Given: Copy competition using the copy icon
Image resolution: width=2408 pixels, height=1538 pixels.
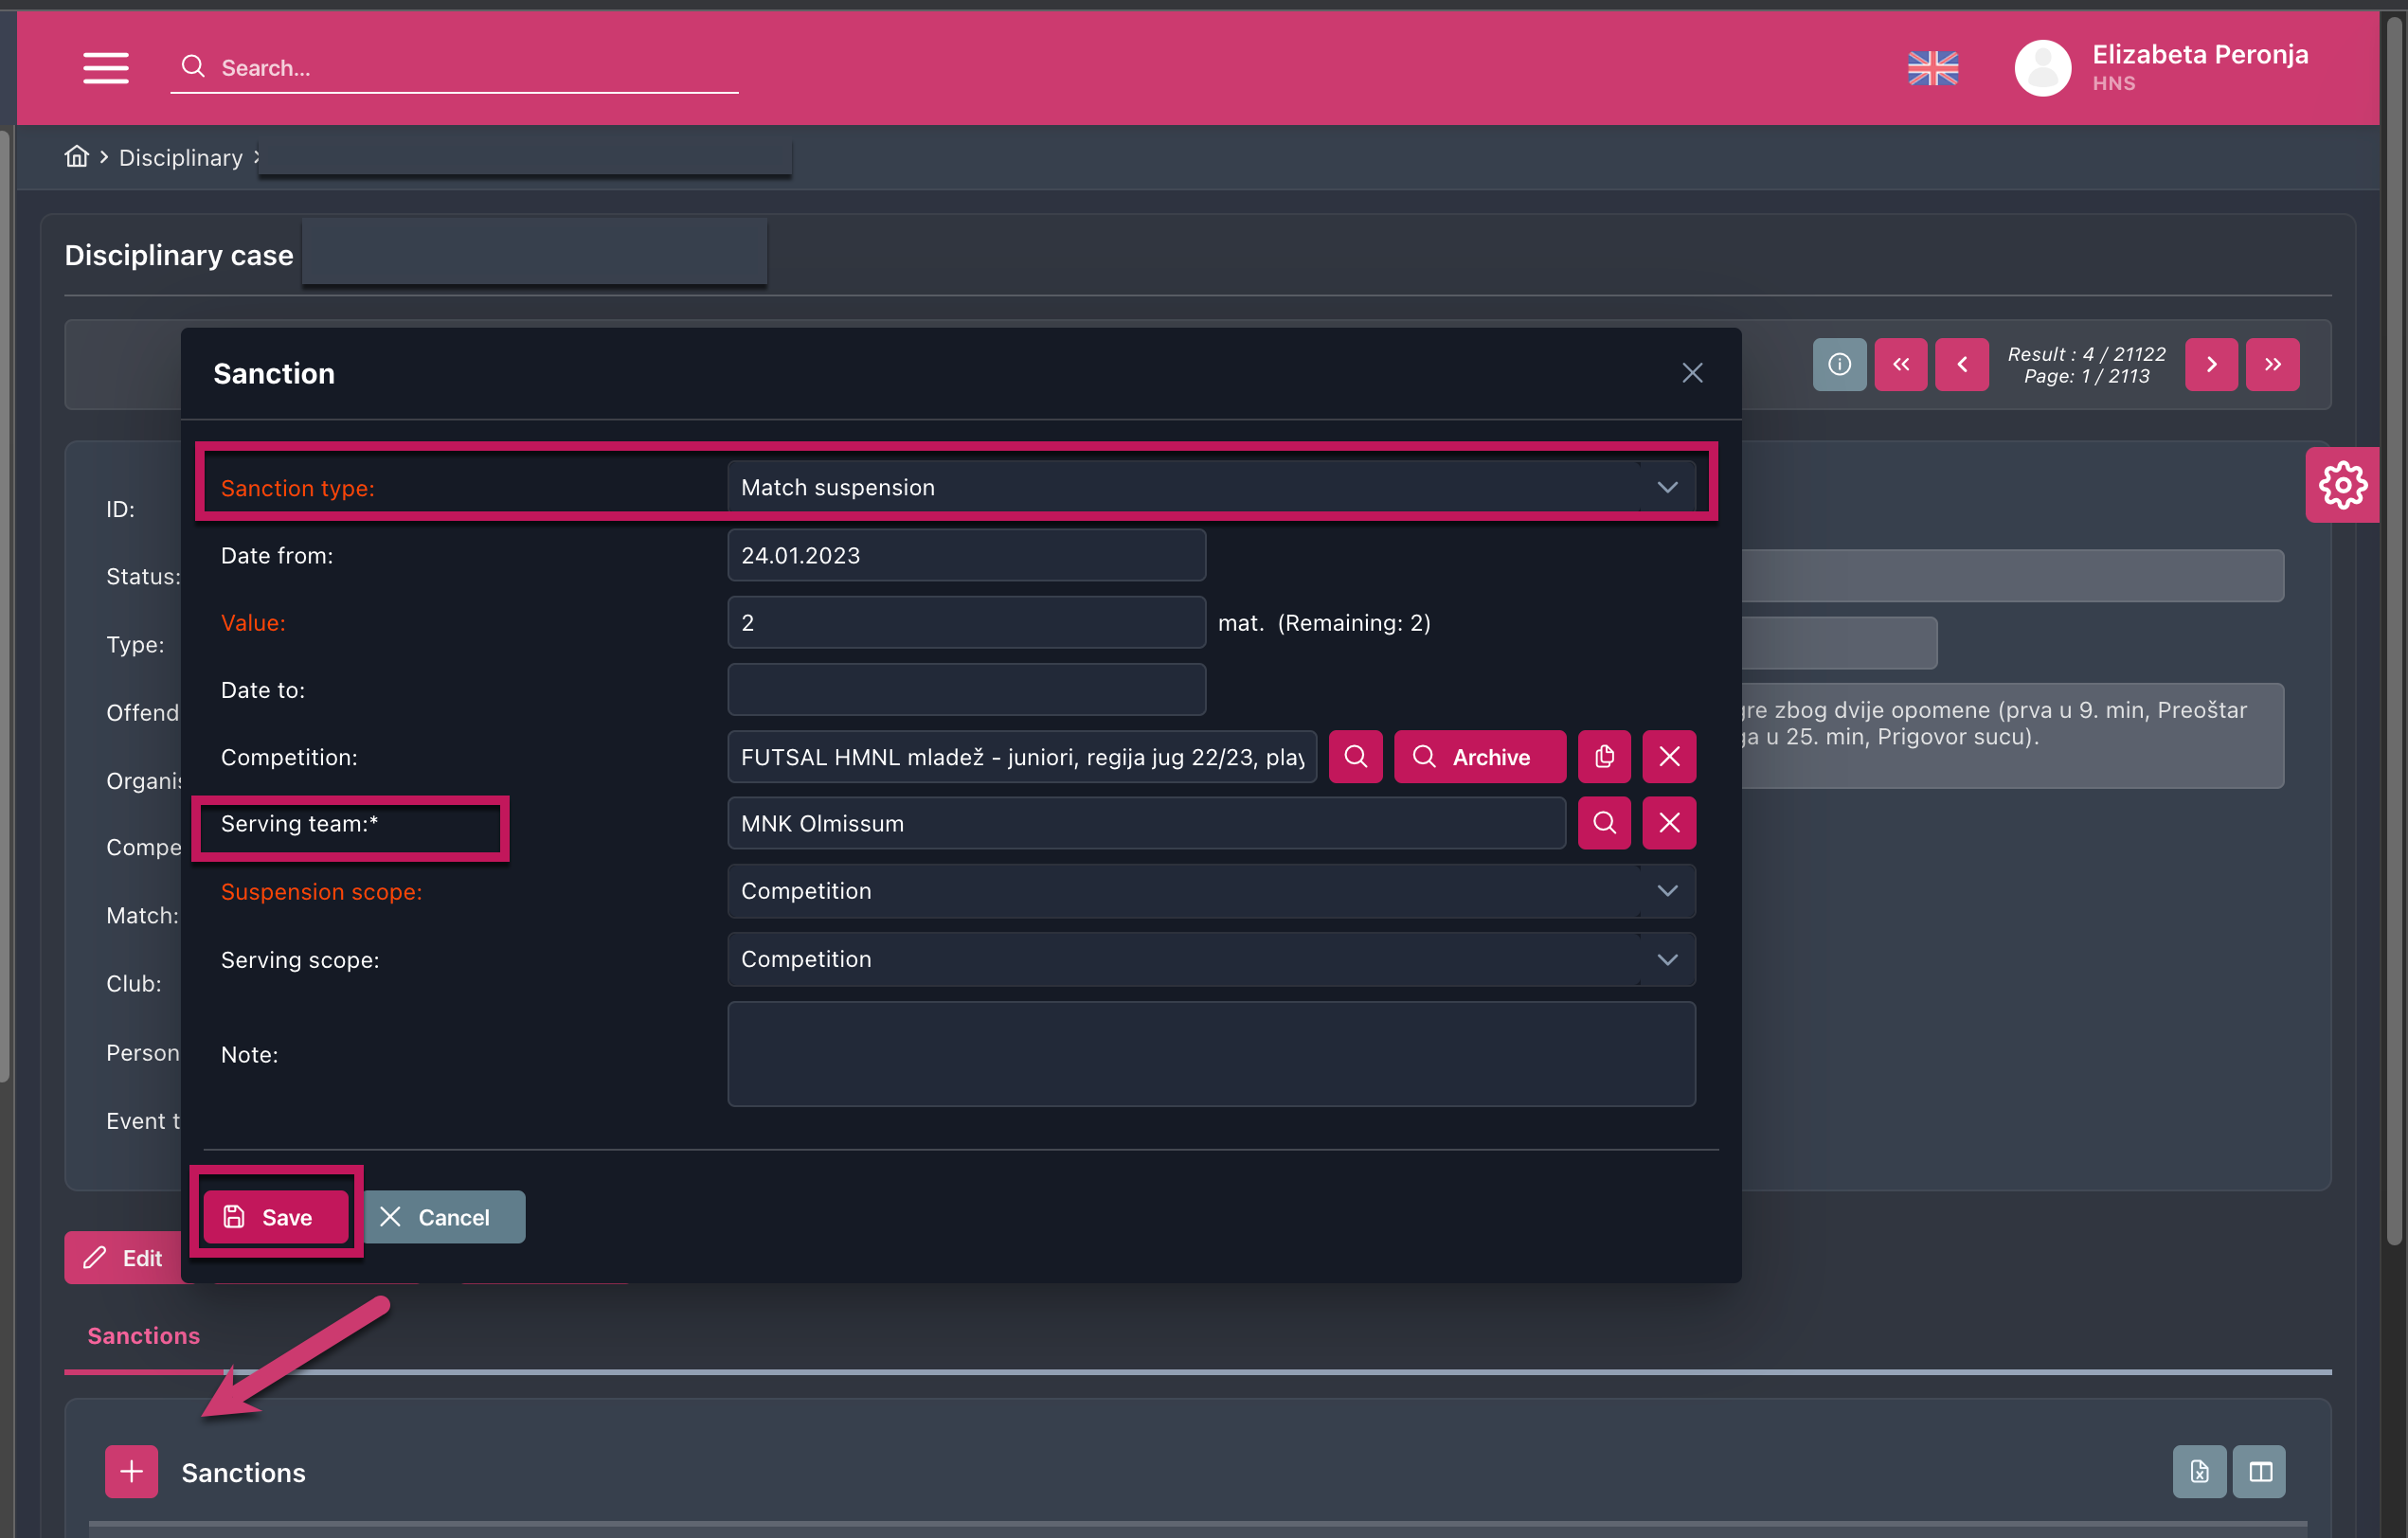Looking at the screenshot, I should 1604,757.
